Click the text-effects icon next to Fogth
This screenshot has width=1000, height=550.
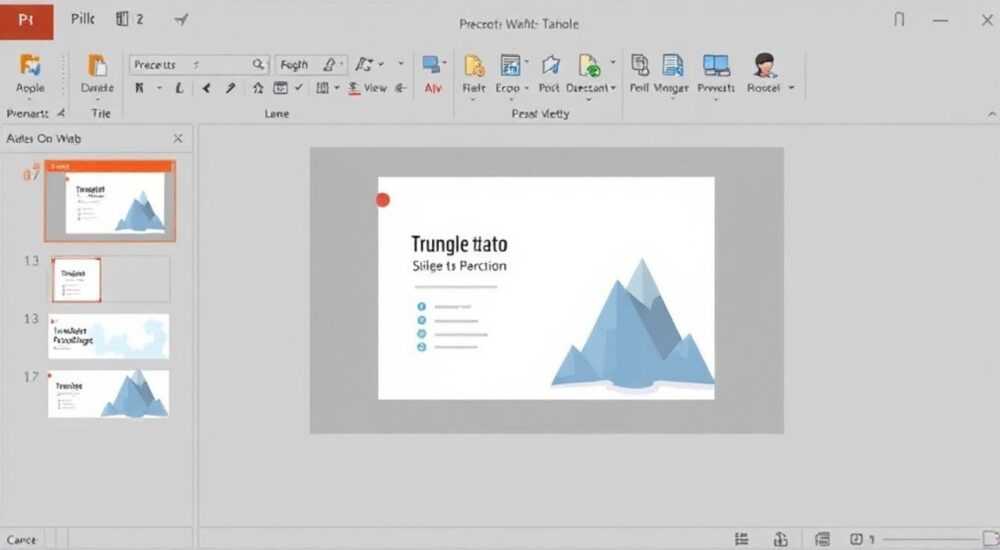[364, 64]
